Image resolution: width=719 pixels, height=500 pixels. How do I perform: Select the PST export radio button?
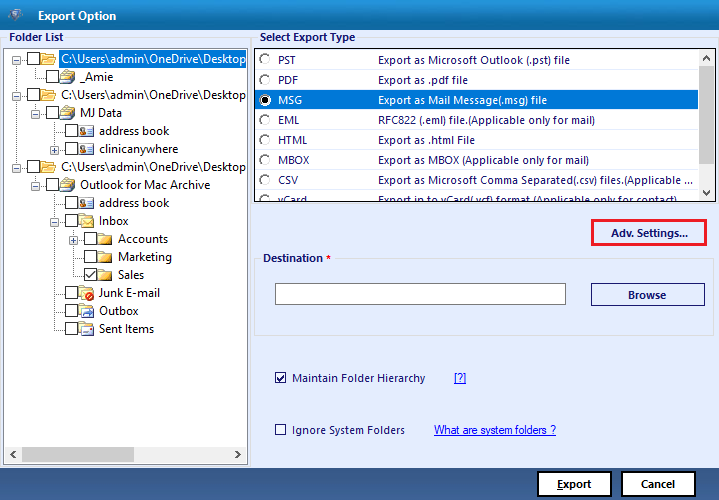coord(265,60)
